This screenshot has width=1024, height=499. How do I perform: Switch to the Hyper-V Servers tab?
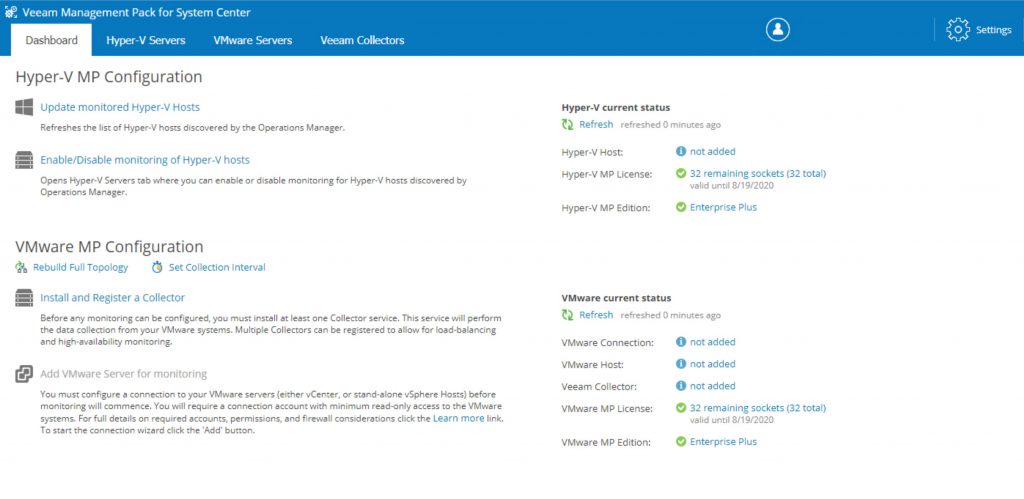tap(146, 40)
